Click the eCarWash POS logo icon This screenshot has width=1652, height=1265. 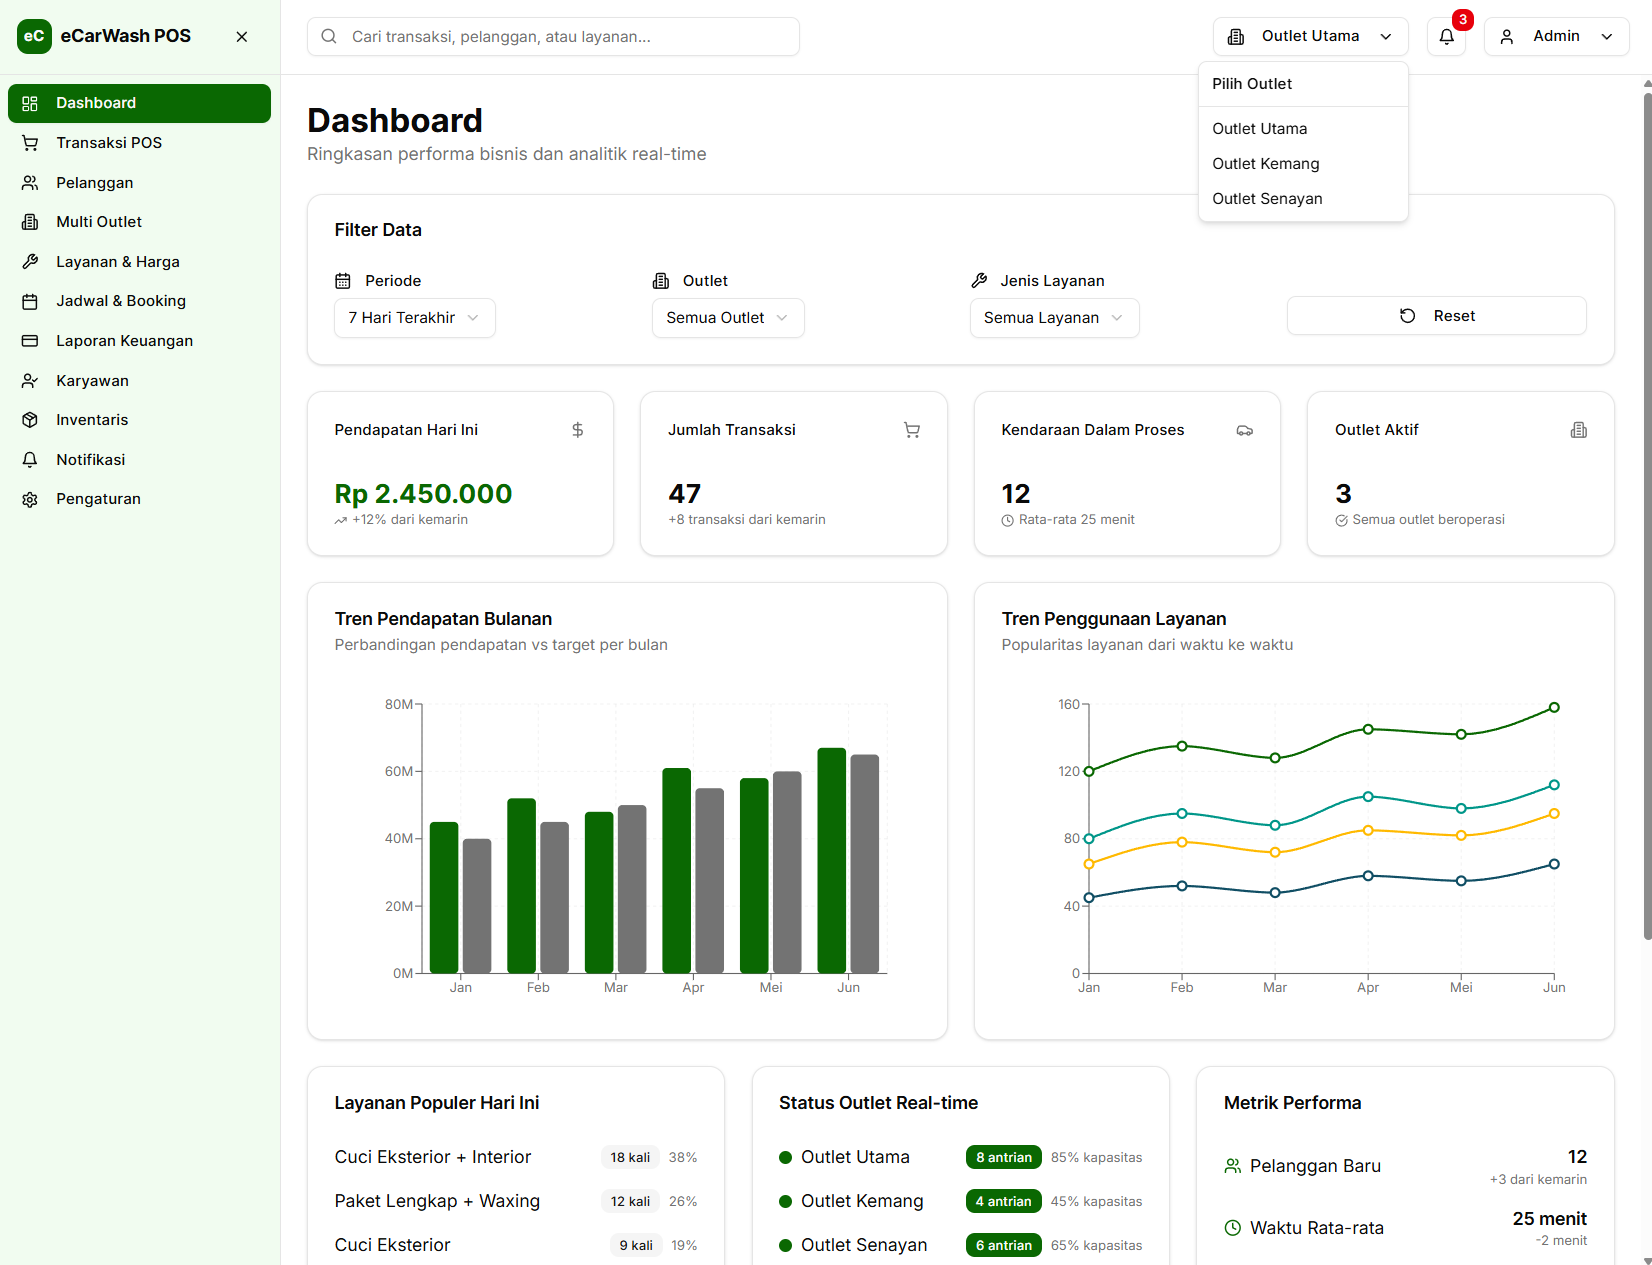[34, 36]
